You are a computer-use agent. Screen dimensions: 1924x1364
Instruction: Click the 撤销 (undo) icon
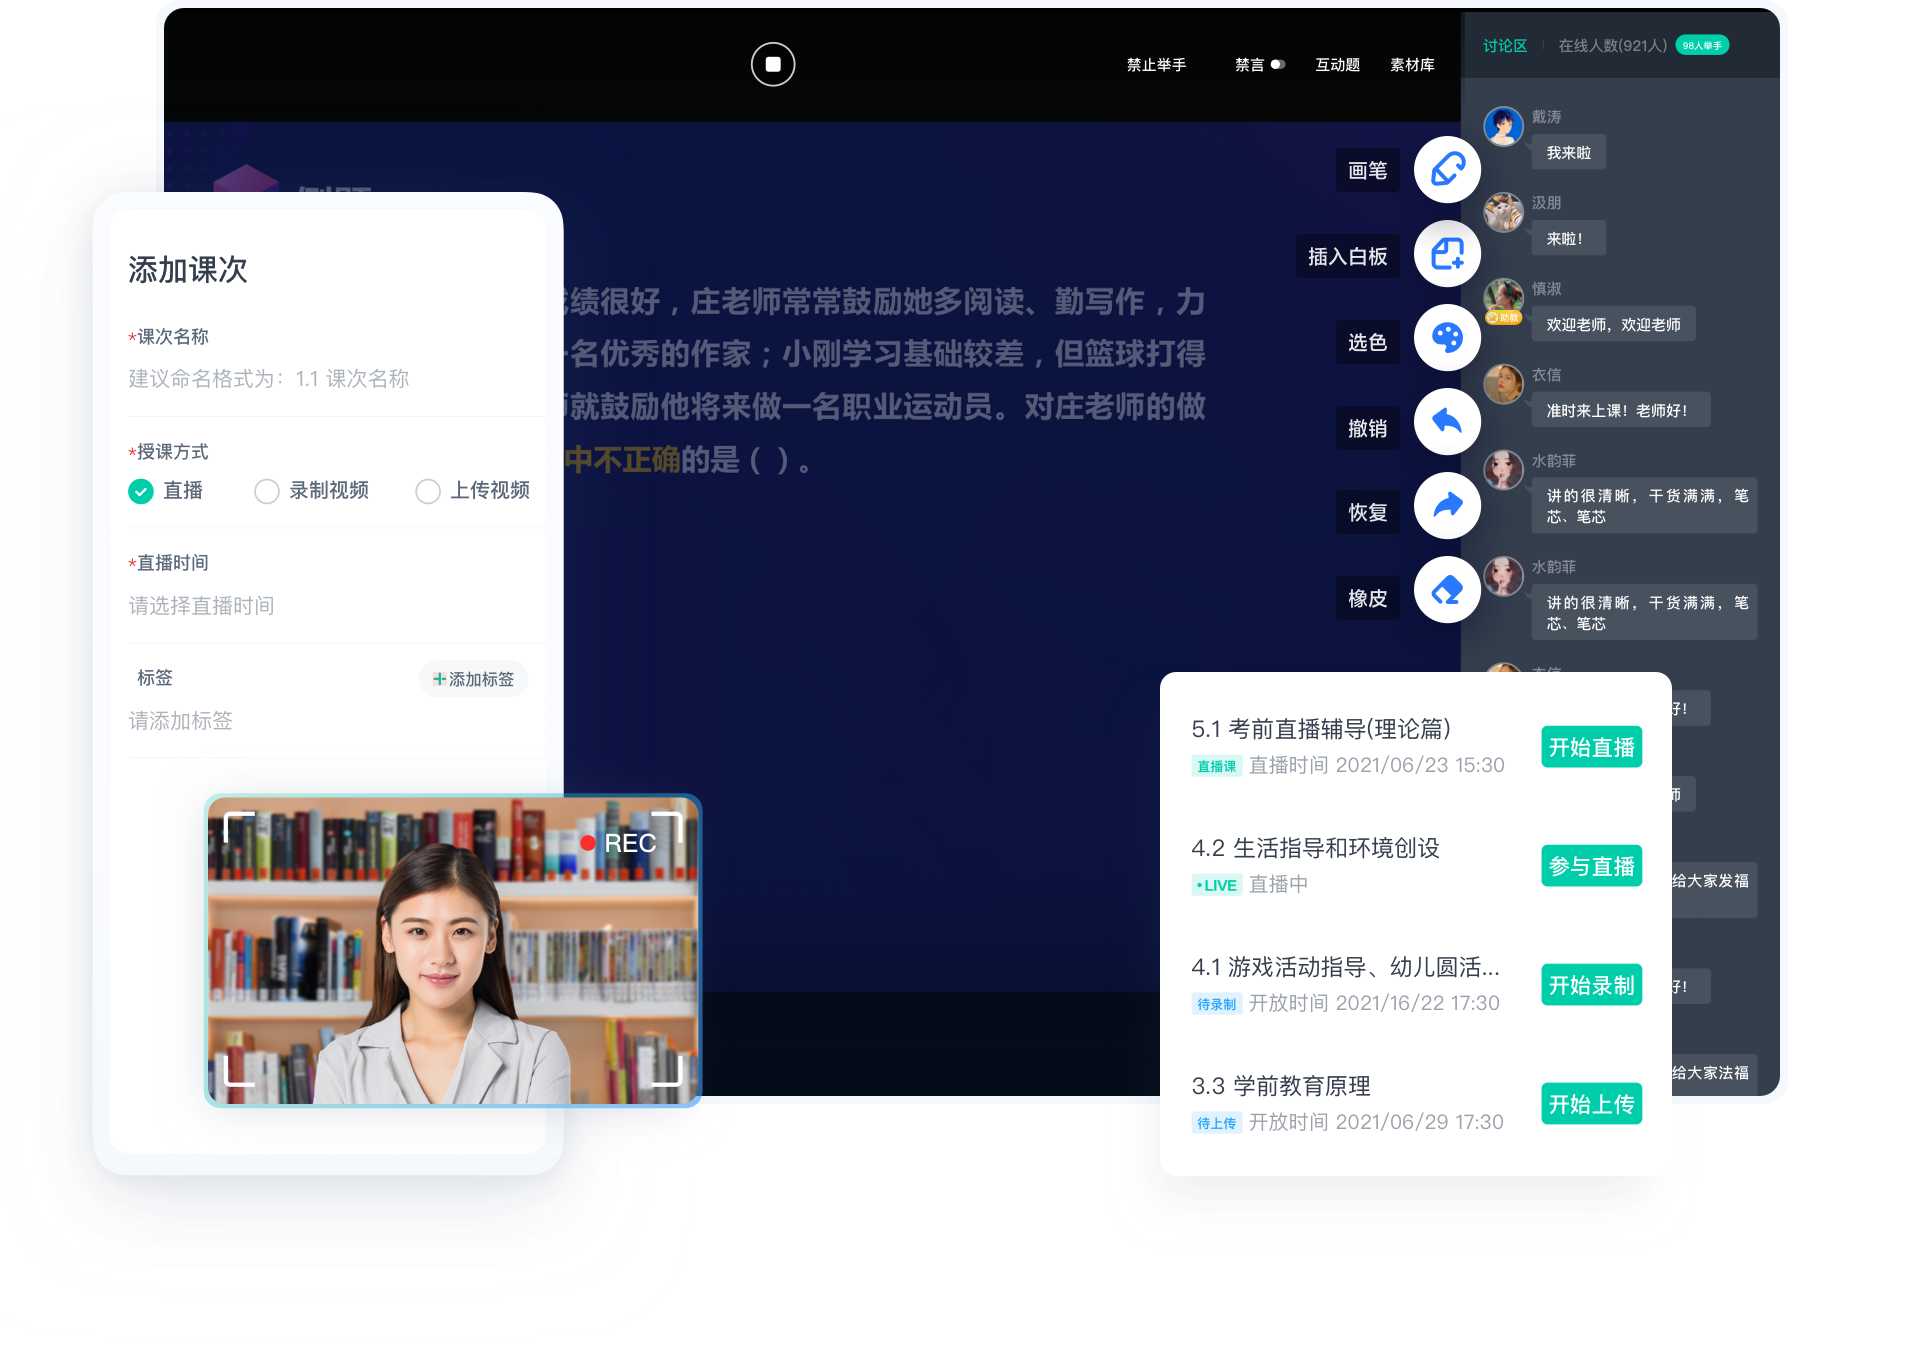[1444, 419]
